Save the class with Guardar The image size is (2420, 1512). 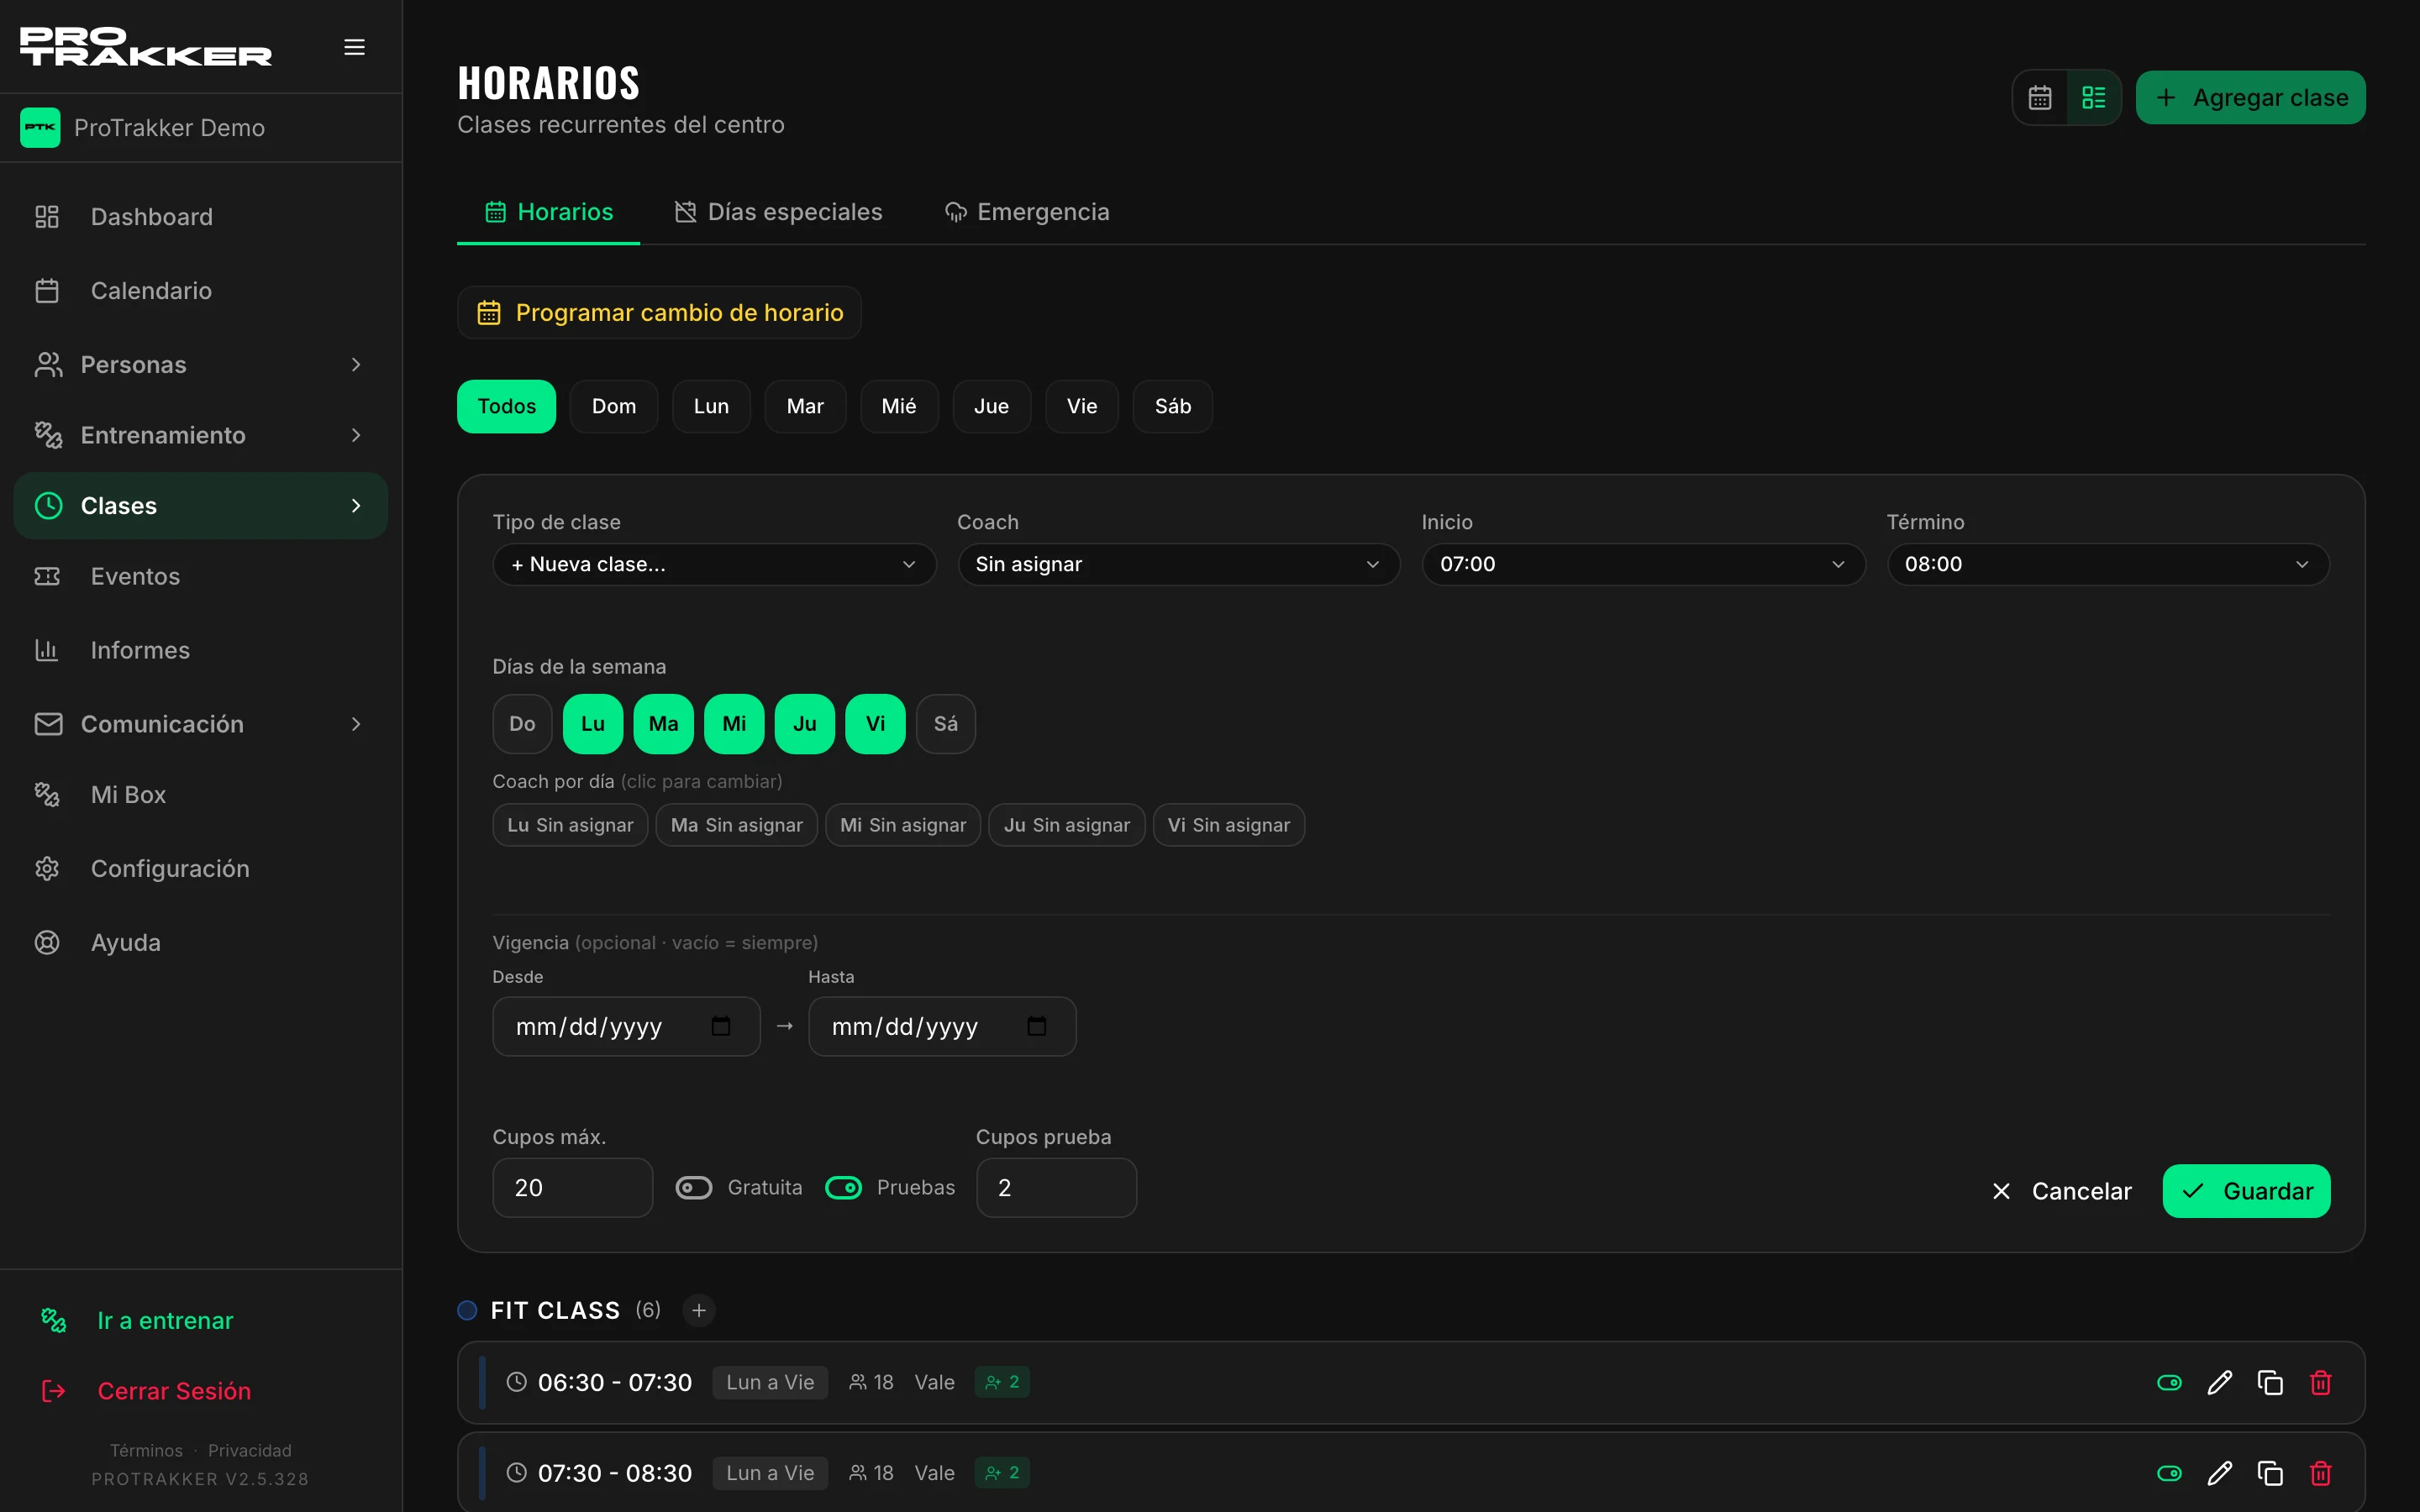(x=2246, y=1191)
